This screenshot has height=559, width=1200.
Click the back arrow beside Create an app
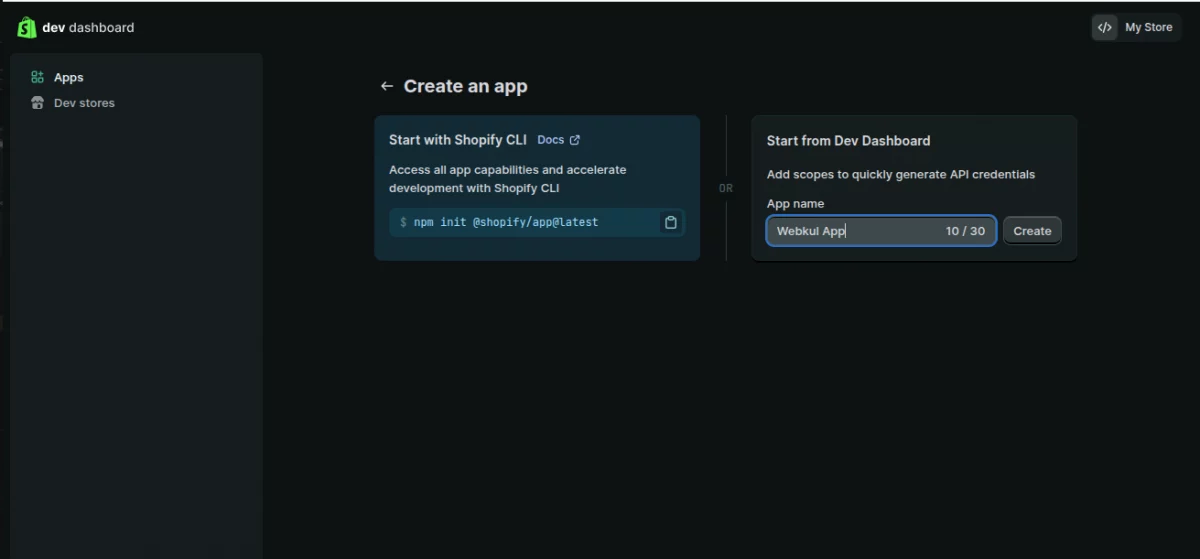click(387, 87)
